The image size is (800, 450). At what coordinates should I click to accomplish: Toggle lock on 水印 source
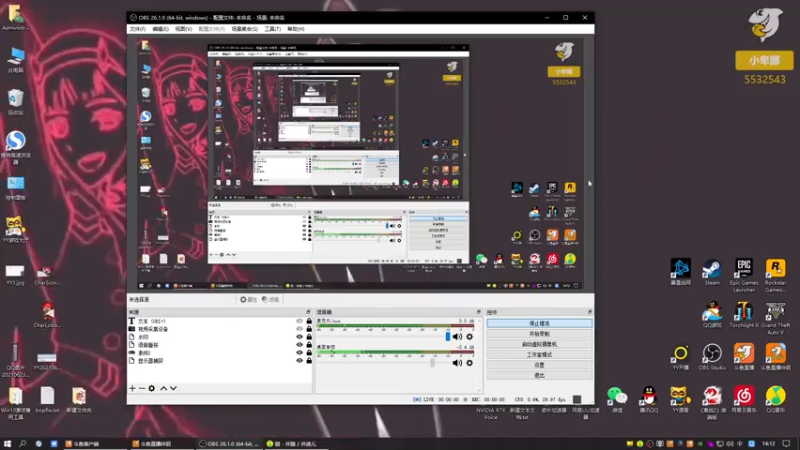point(309,337)
